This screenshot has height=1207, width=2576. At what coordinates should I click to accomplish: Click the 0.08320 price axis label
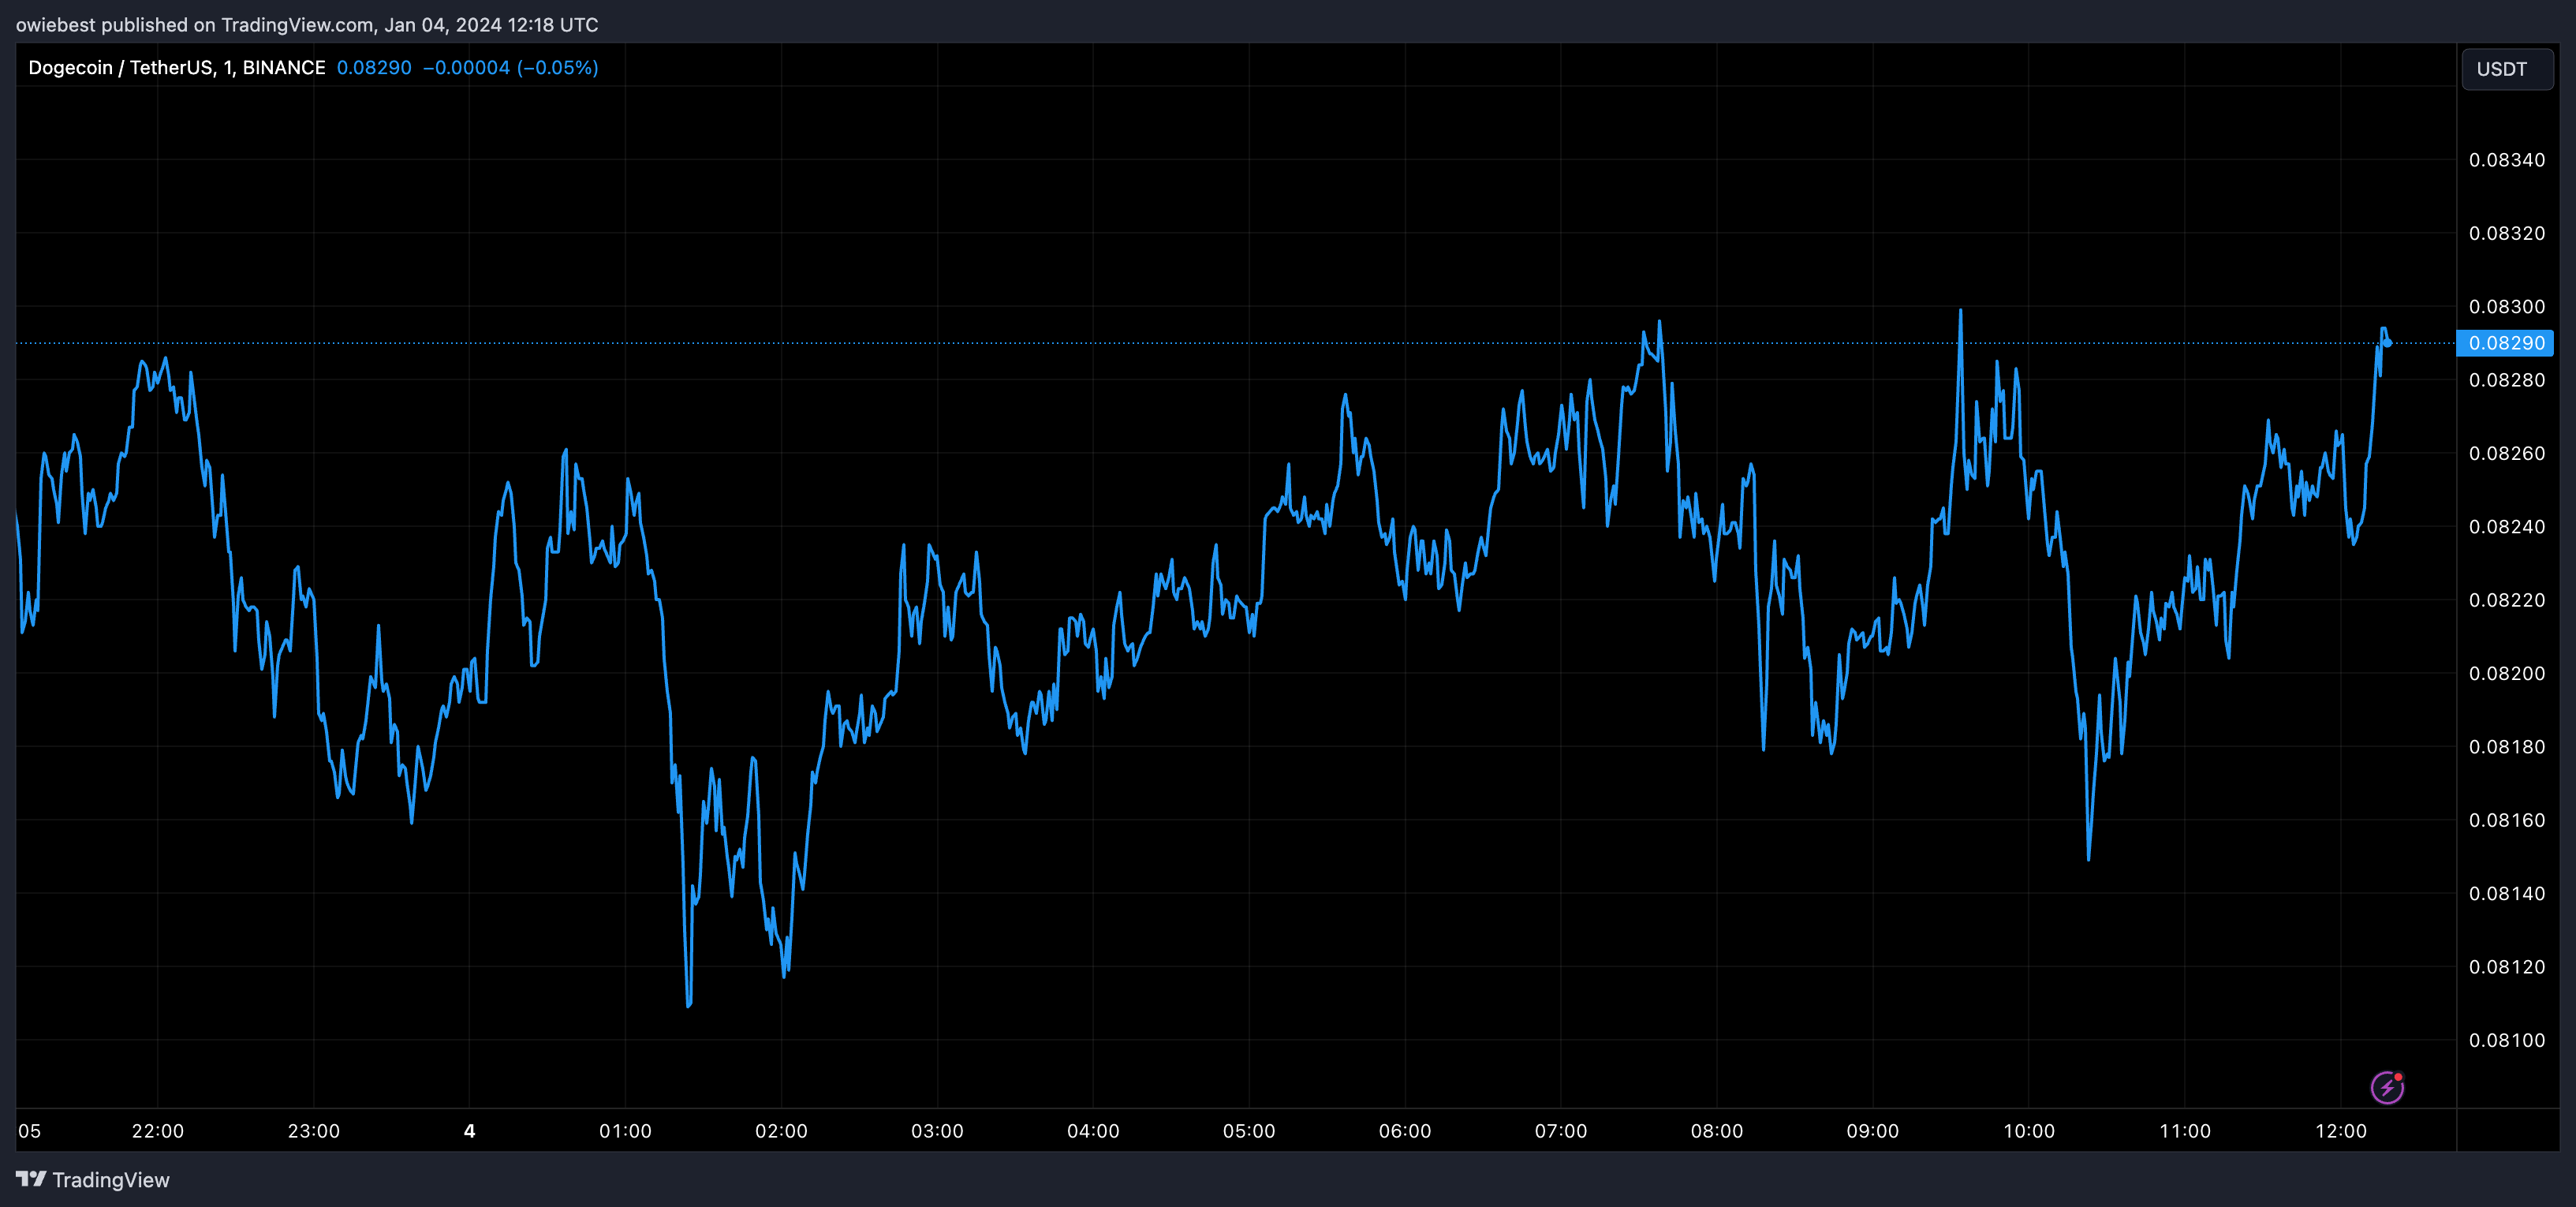click(x=2507, y=233)
